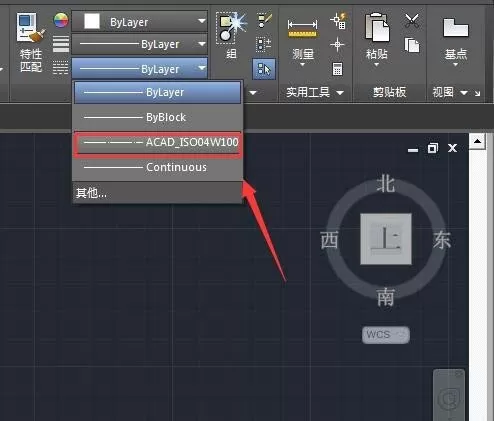
Task: Click the 上 face of the ViewCube
Action: [386, 239]
